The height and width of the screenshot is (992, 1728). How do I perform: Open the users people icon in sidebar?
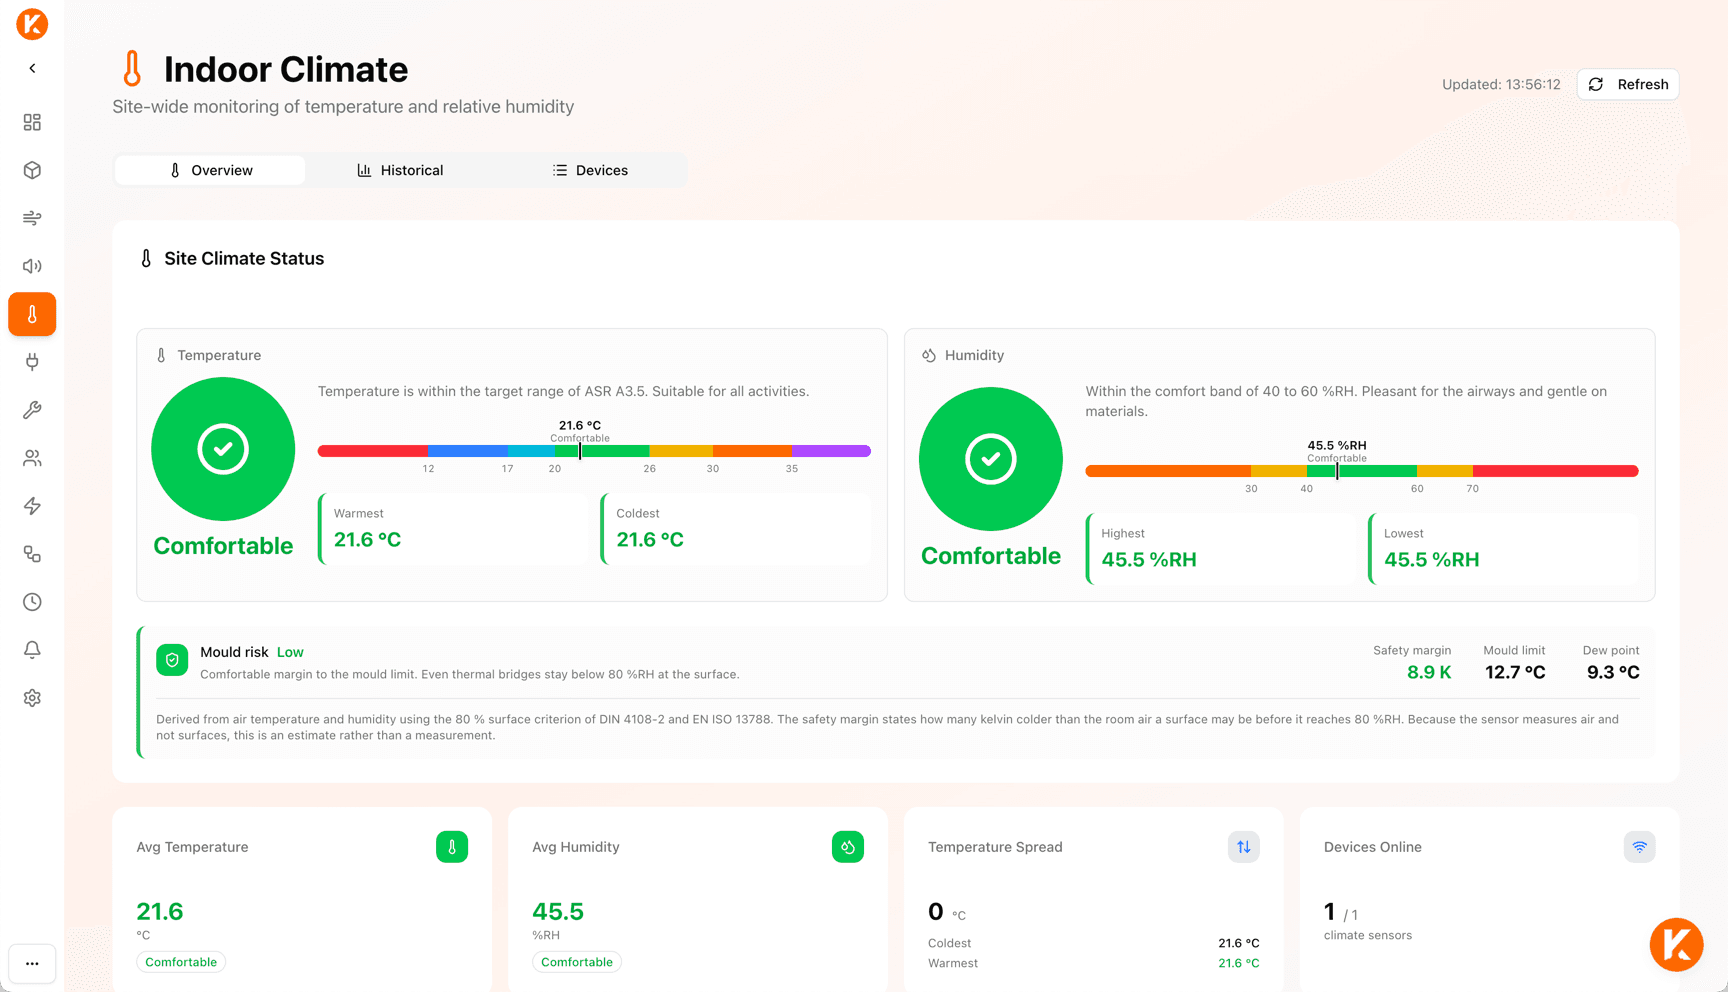point(32,458)
